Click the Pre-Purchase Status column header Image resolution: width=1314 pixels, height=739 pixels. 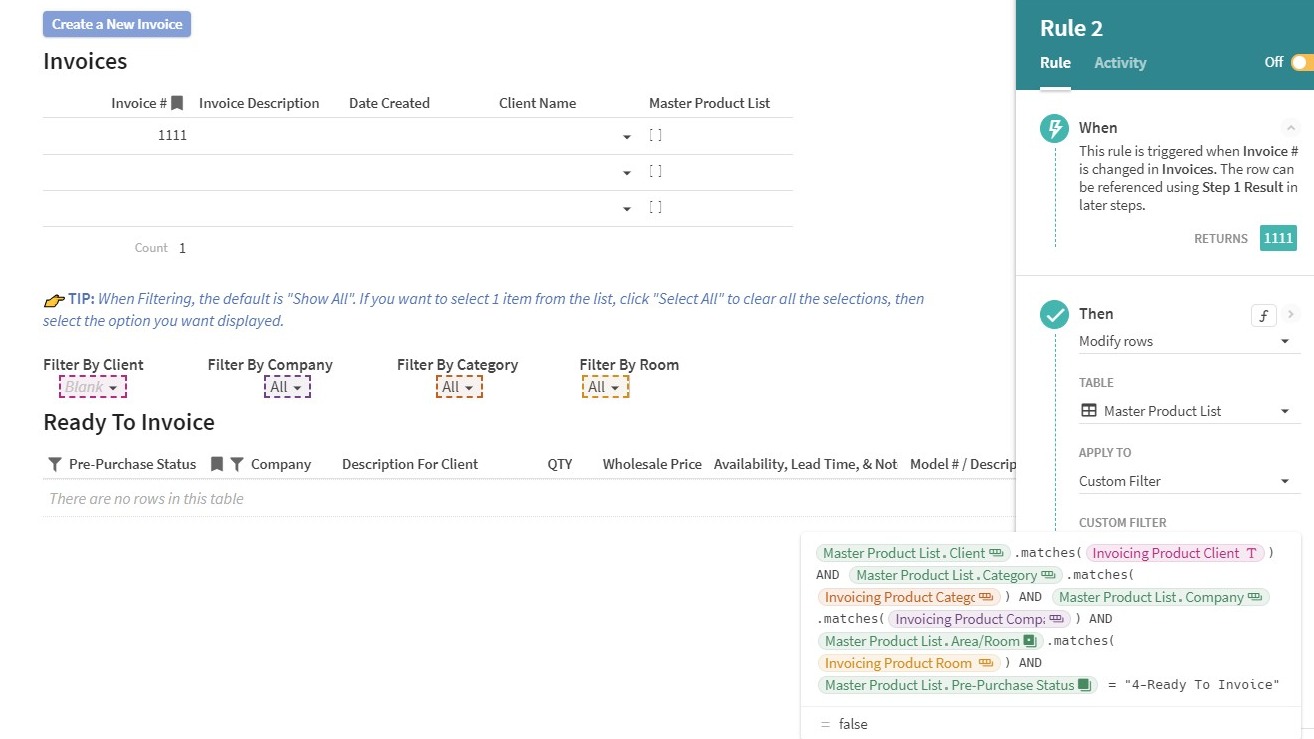132,464
